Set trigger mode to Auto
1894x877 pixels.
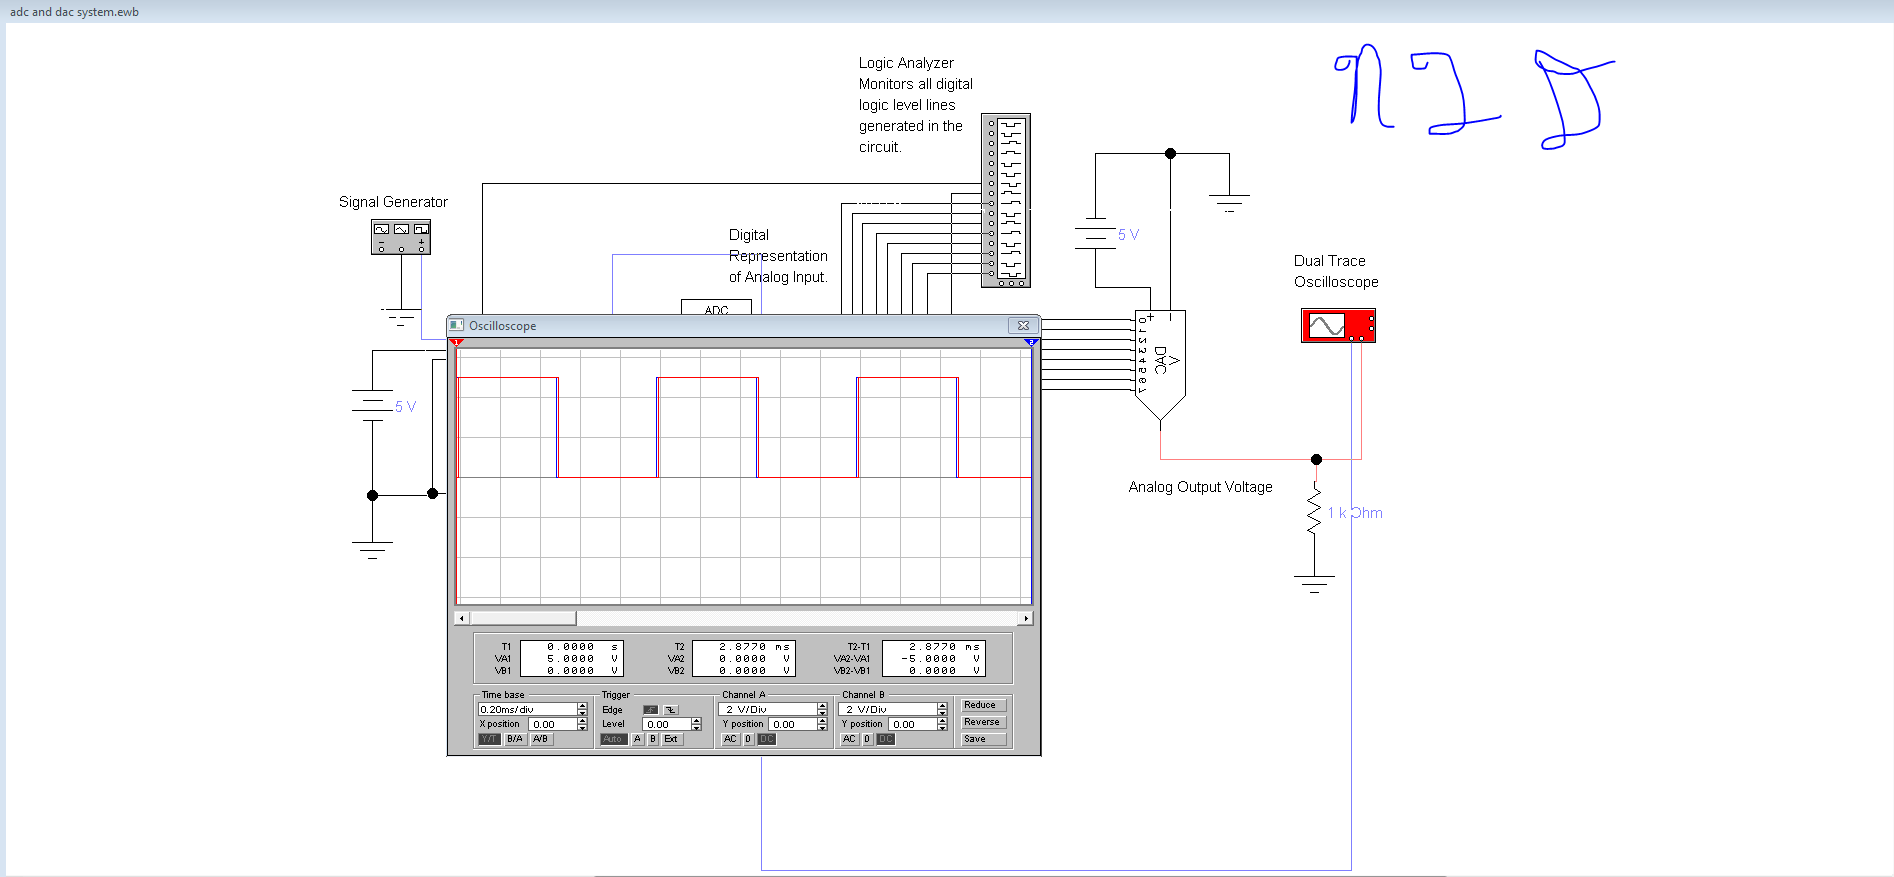click(614, 739)
